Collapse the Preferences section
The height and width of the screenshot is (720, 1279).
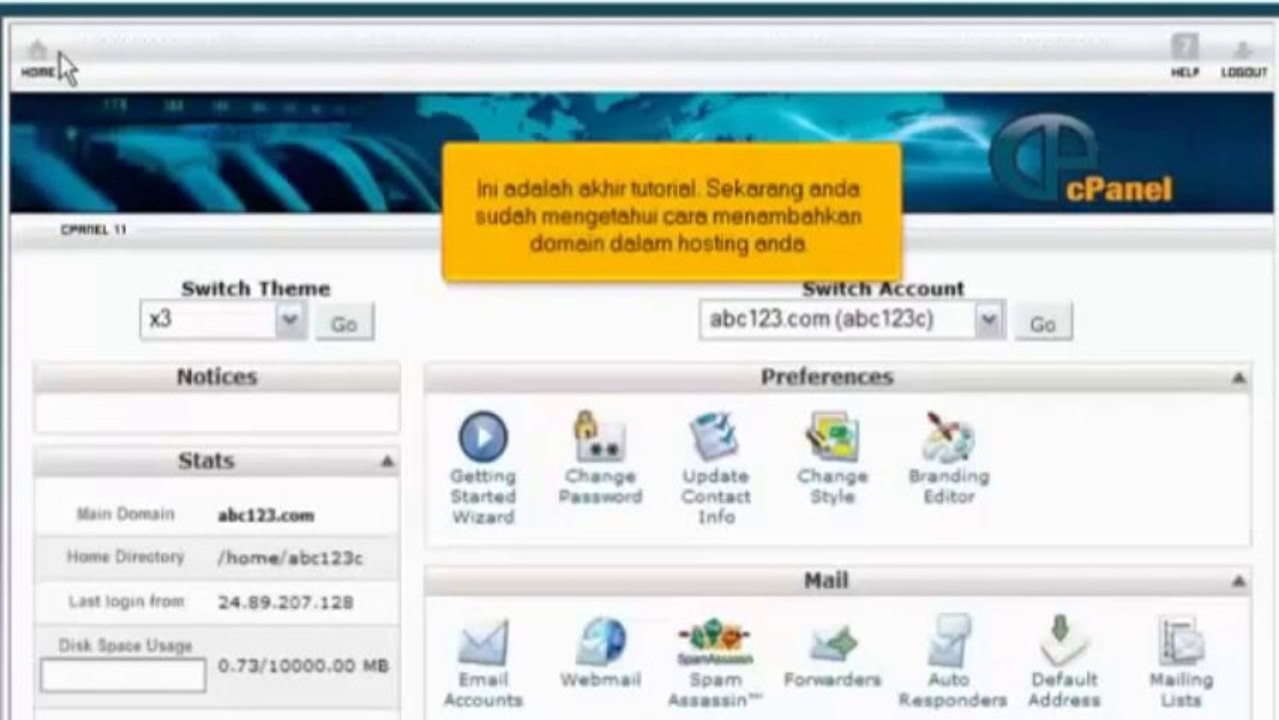[1238, 378]
